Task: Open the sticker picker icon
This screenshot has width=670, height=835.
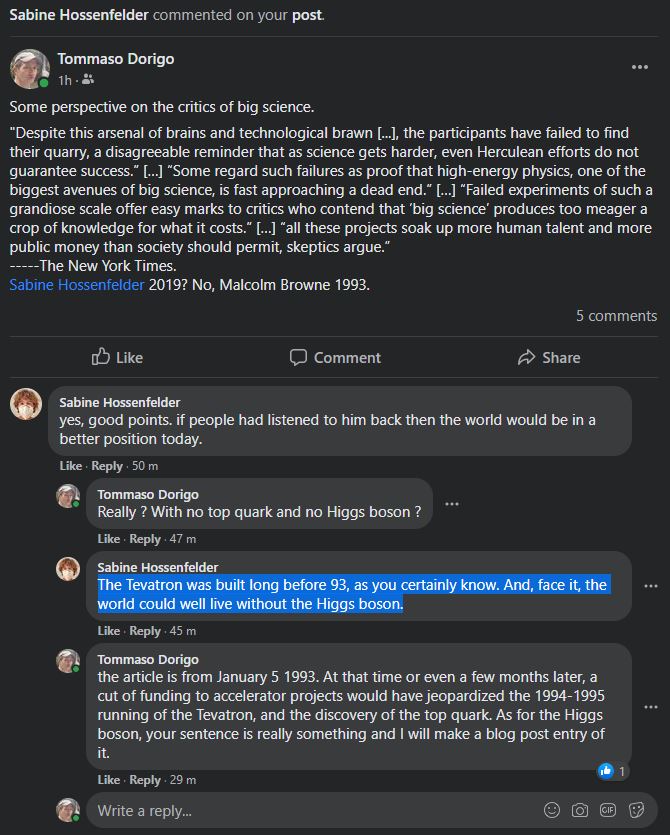Action: (636, 810)
